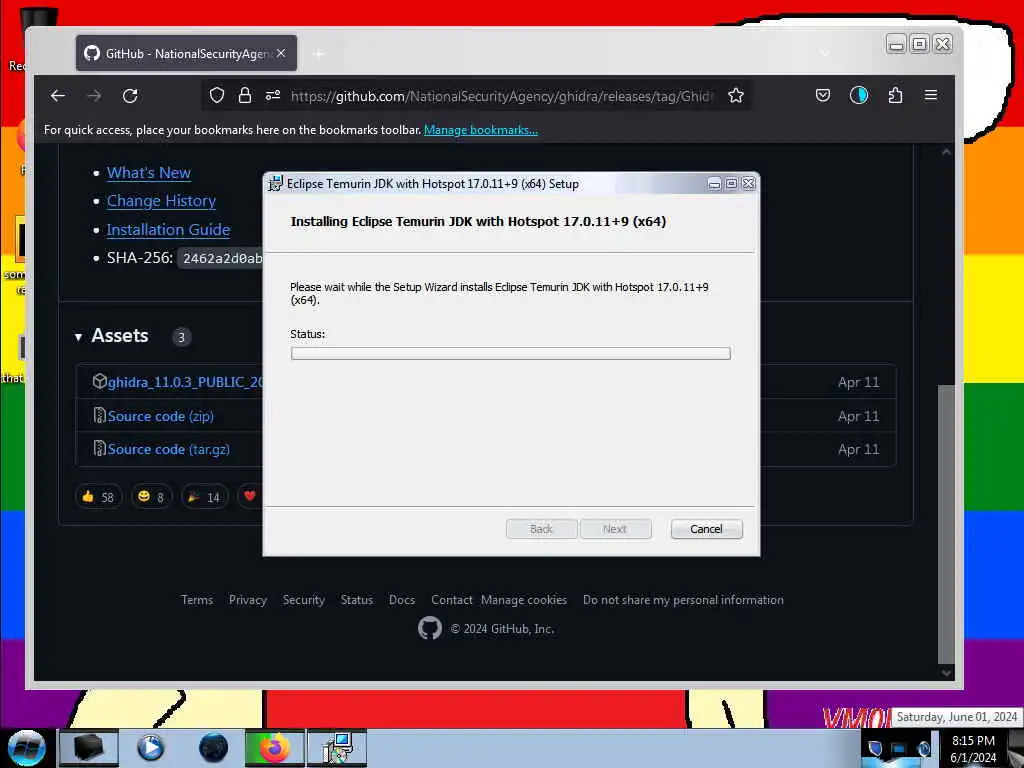Download Source code (tar.gz)
The height and width of the screenshot is (768, 1024).
click(168, 449)
